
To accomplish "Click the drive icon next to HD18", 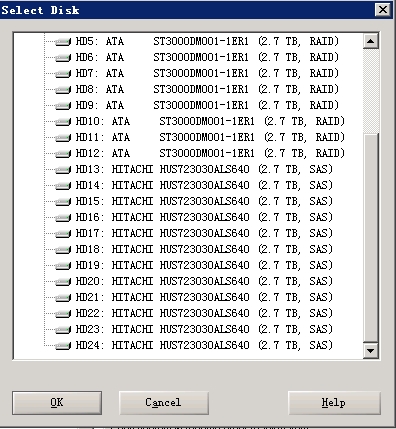I will click(63, 250).
